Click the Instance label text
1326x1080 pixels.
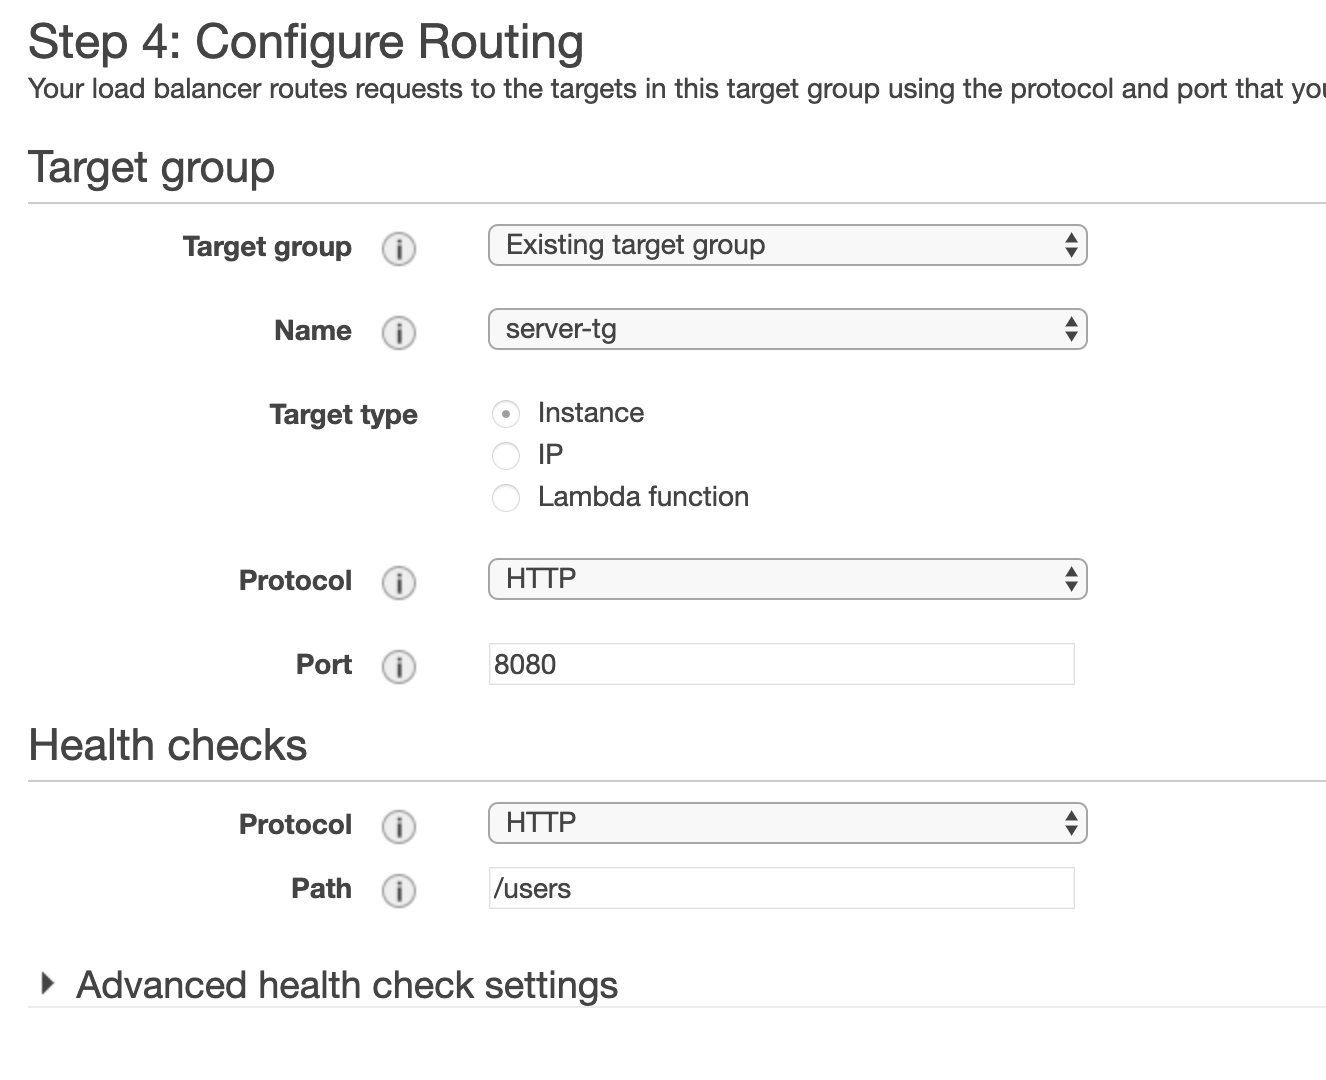[x=590, y=413]
